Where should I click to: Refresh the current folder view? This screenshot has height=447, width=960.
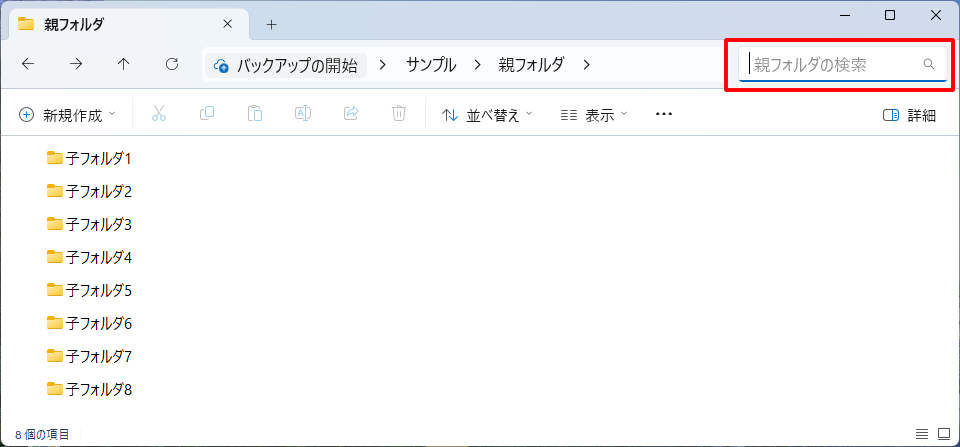[x=172, y=64]
